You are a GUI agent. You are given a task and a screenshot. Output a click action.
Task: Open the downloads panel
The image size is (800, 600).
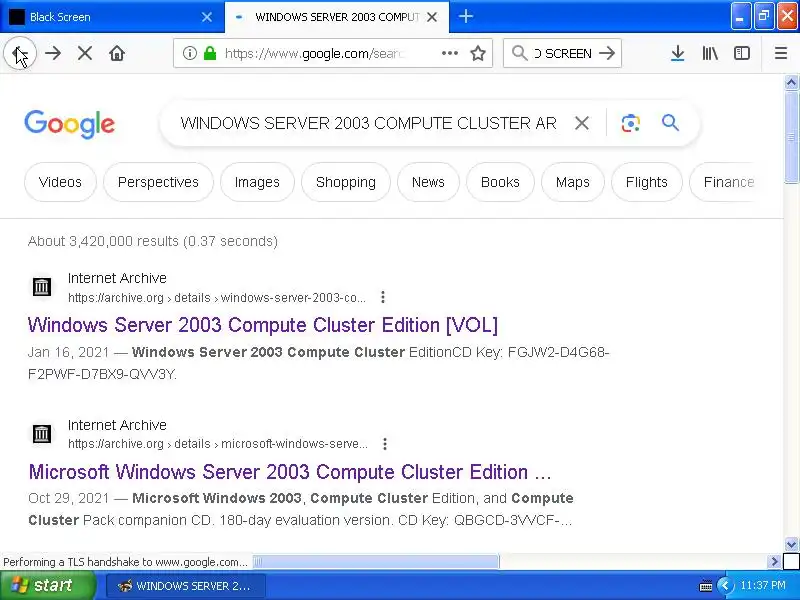point(678,53)
